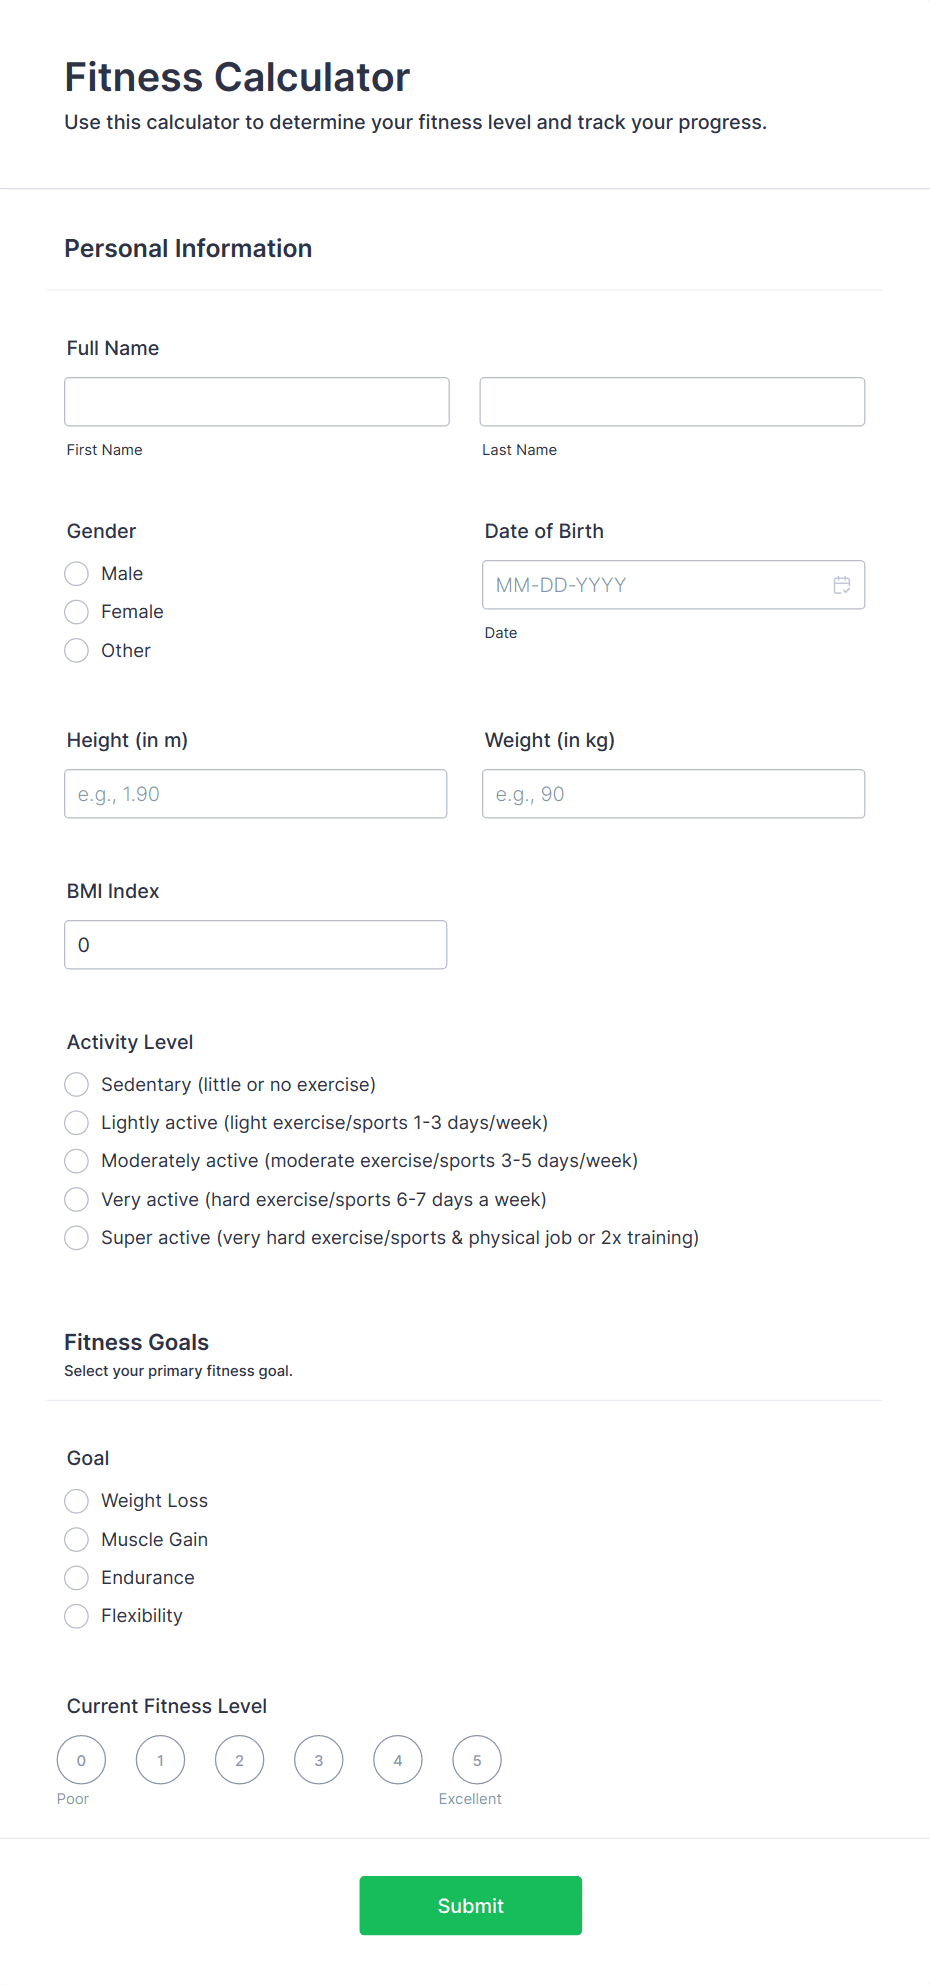Choose Super active activity level

[77, 1238]
